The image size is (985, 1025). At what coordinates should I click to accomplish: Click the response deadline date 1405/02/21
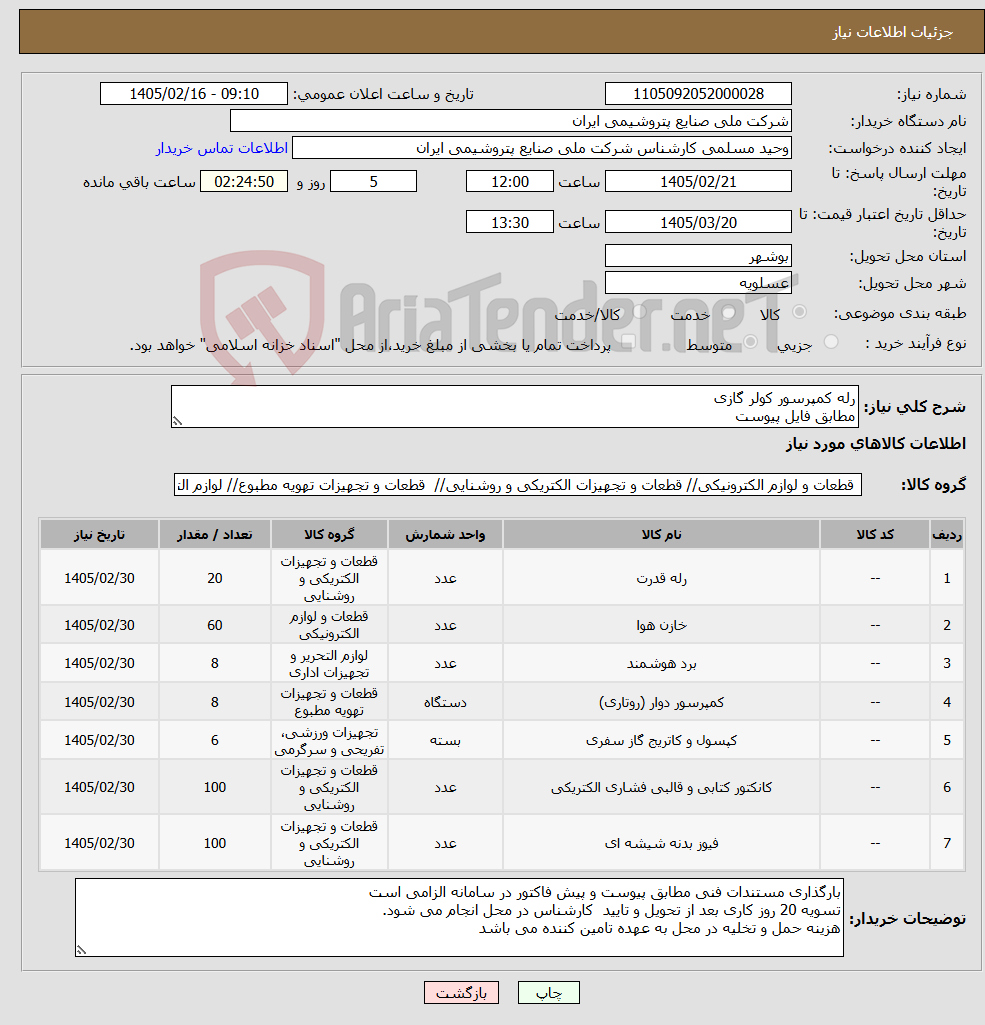(x=698, y=181)
